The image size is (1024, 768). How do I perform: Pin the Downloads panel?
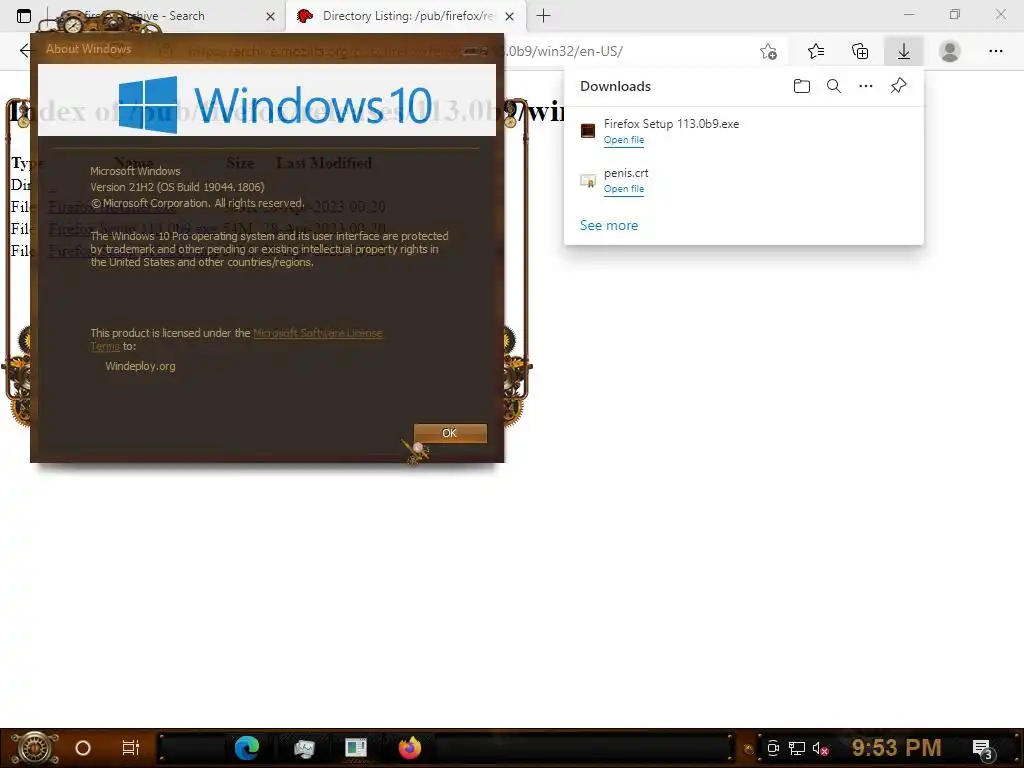click(x=898, y=86)
